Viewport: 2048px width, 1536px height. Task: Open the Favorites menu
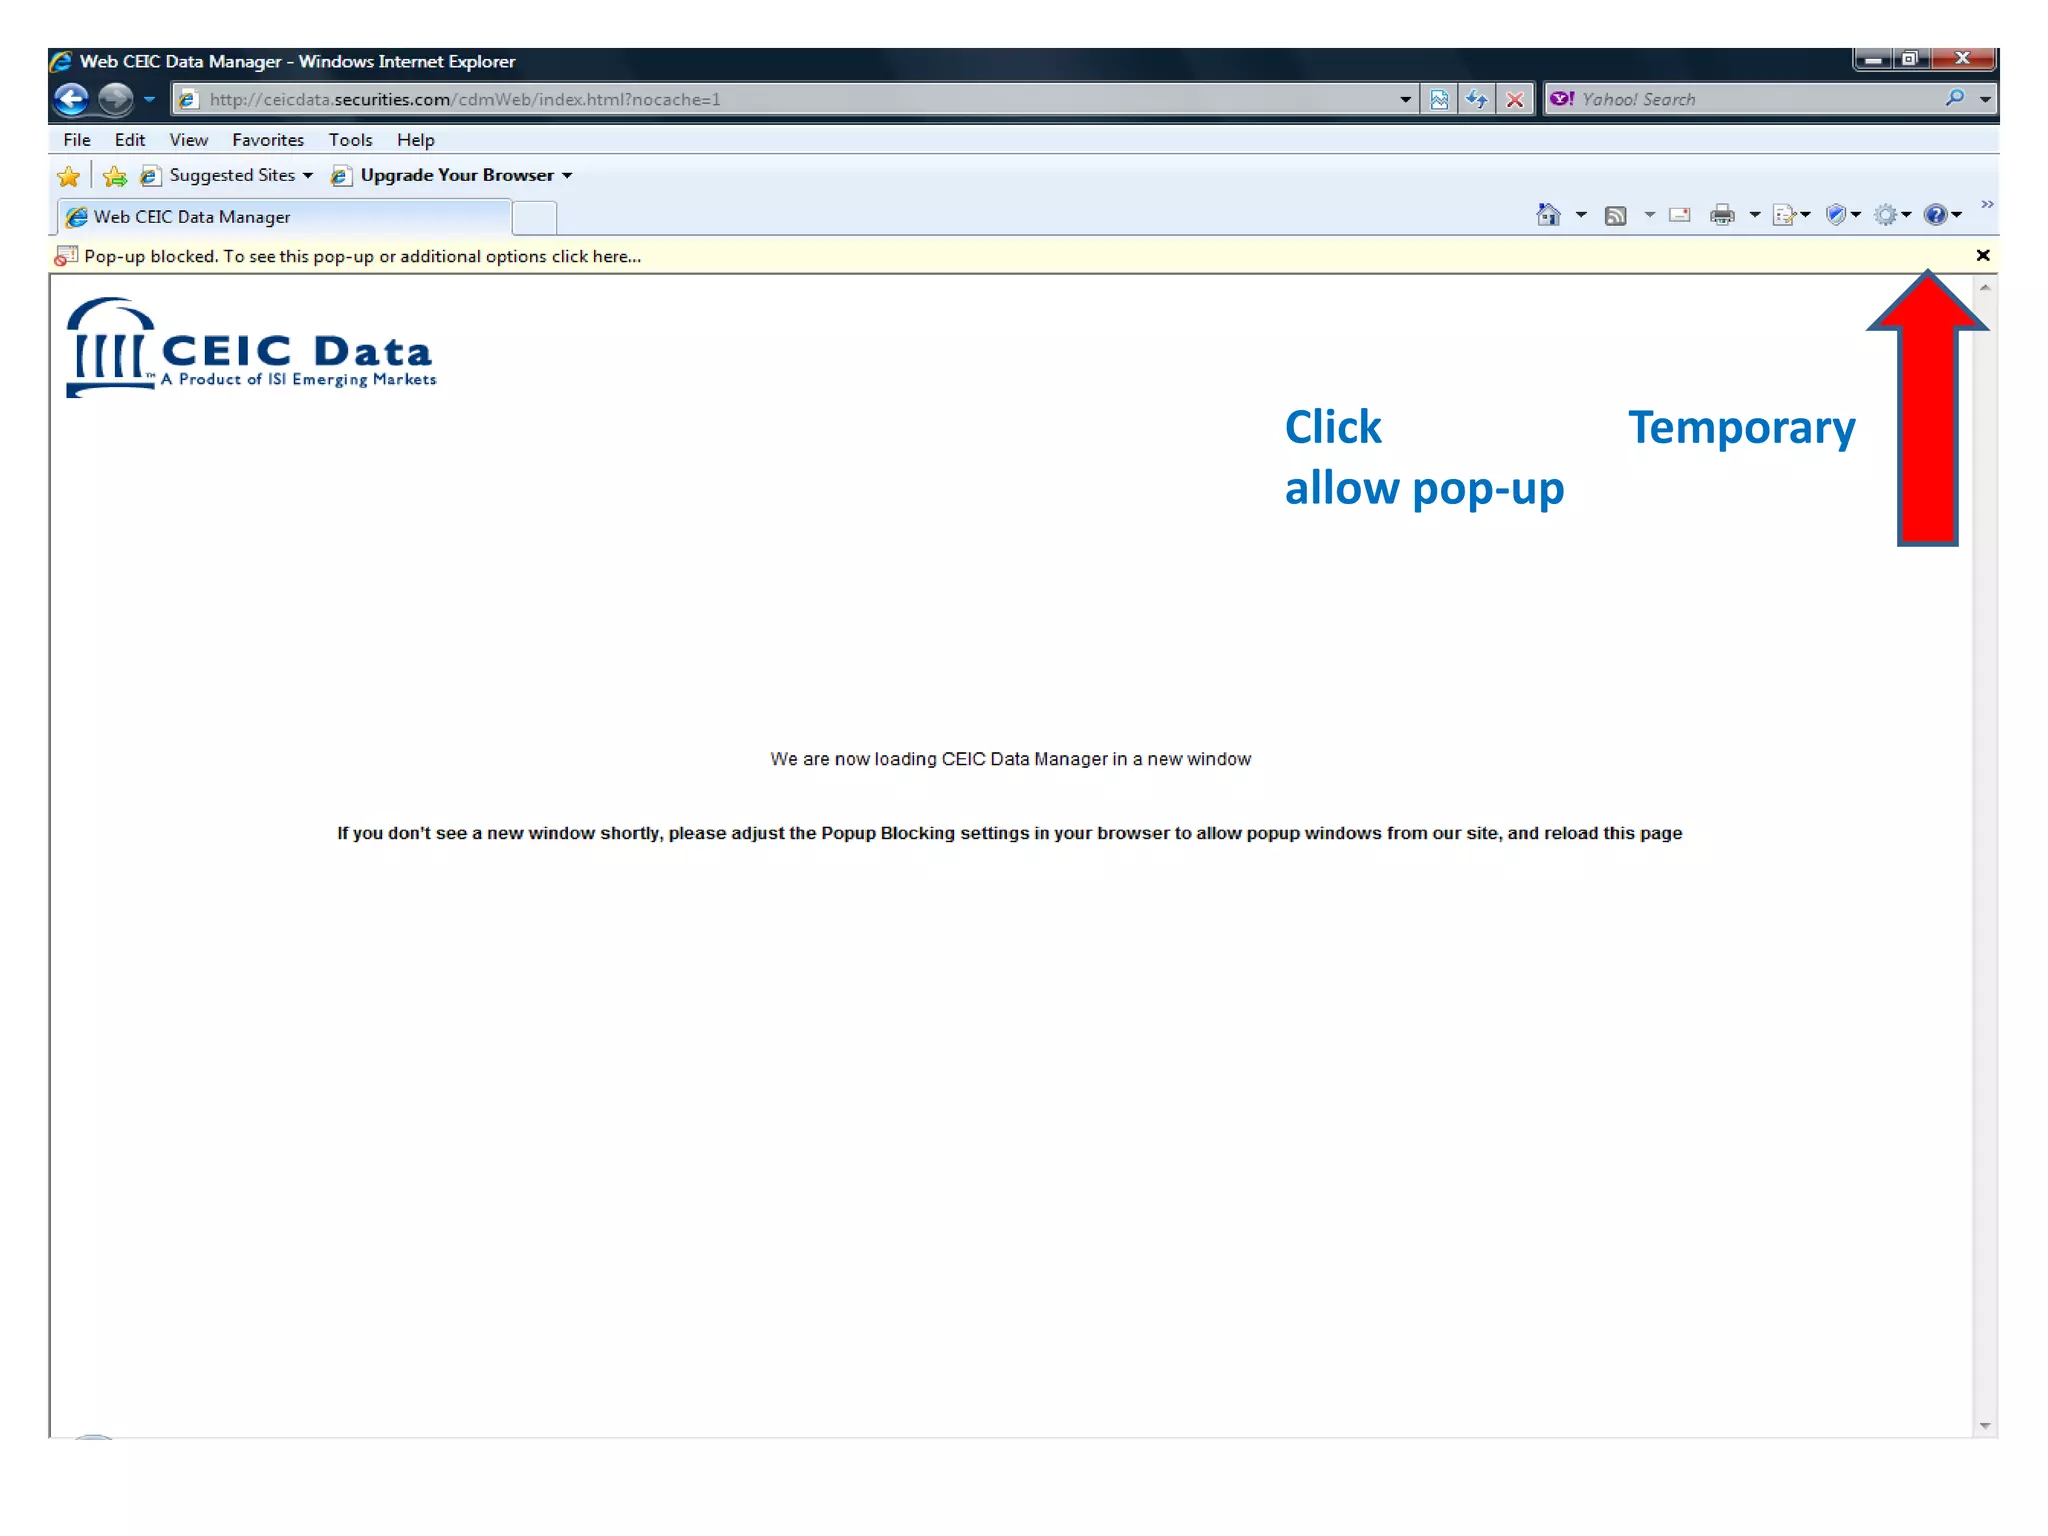coord(268,140)
